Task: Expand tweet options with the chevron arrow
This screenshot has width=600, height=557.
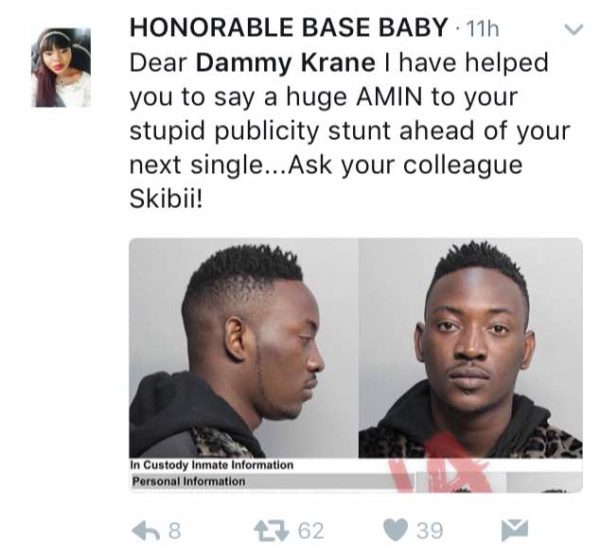Action: coord(573,29)
